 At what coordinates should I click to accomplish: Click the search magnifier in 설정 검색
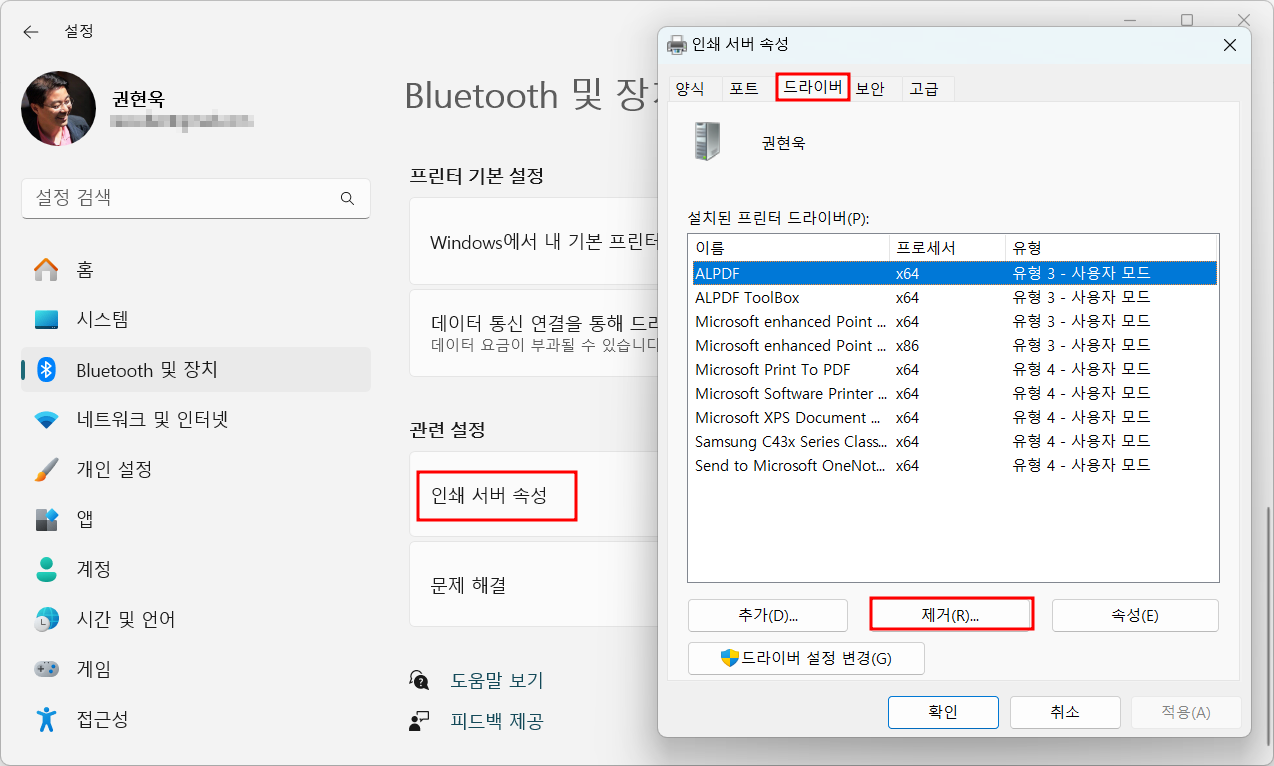347,198
